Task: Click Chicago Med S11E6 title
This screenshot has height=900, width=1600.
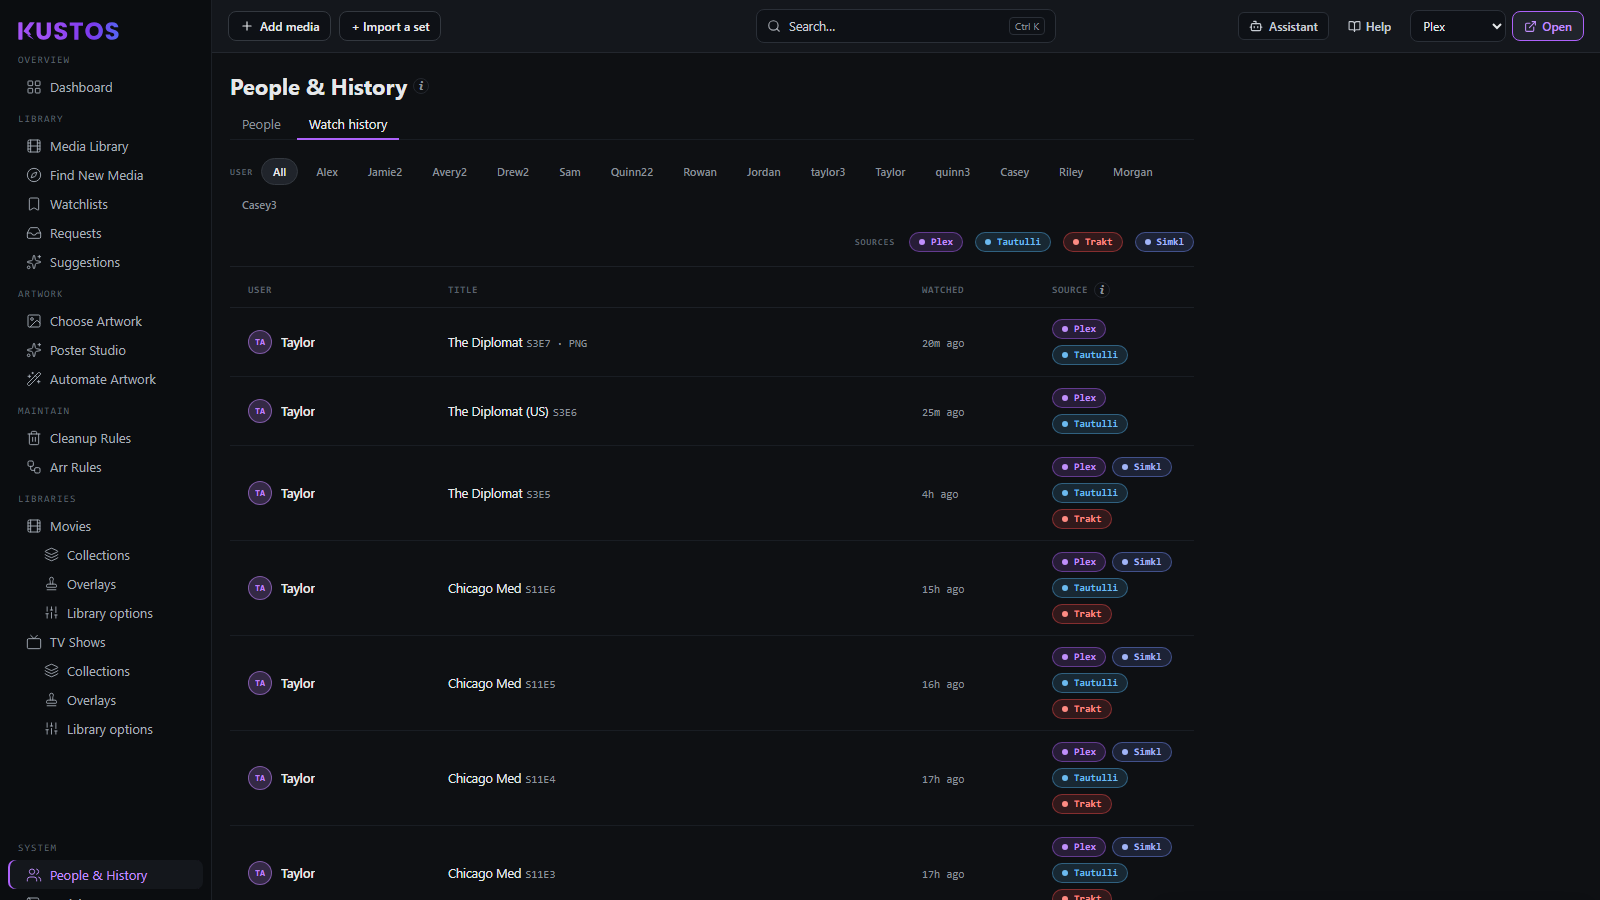Action: [x=501, y=589]
